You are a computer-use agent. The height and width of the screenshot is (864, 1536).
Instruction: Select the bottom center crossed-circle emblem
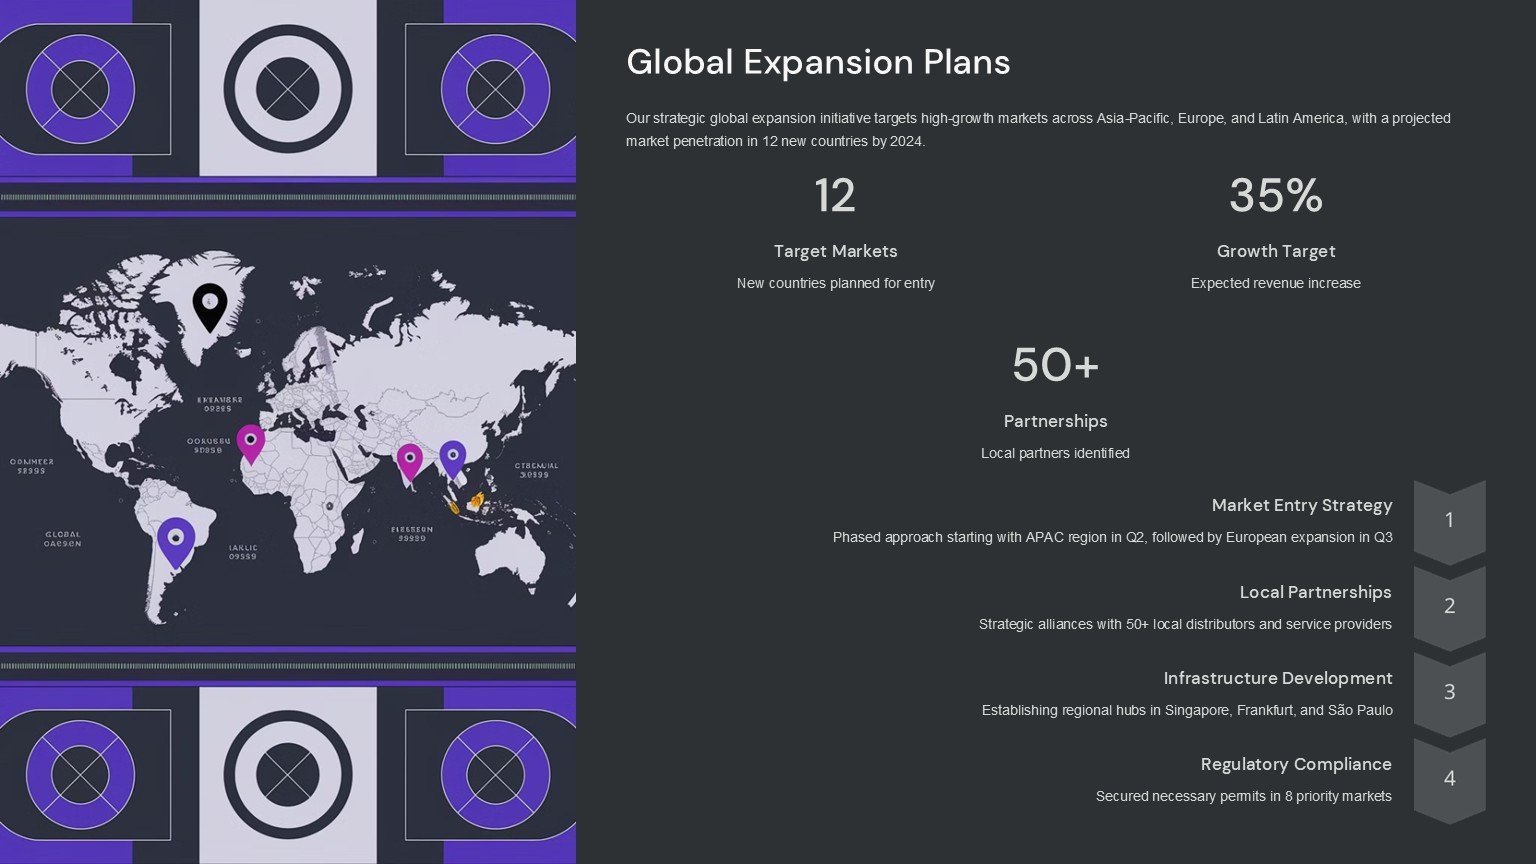[x=288, y=775]
